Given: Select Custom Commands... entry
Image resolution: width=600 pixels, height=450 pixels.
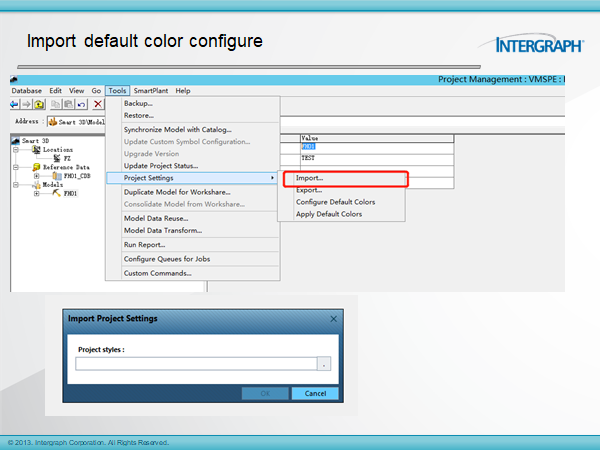Looking at the screenshot, I should (192, 273).
